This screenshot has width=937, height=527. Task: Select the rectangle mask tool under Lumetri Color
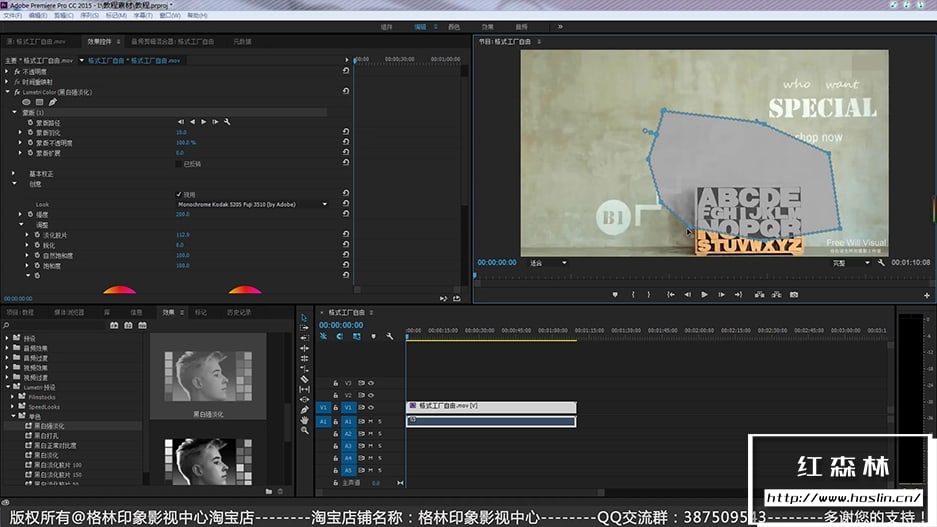point(39,102)
